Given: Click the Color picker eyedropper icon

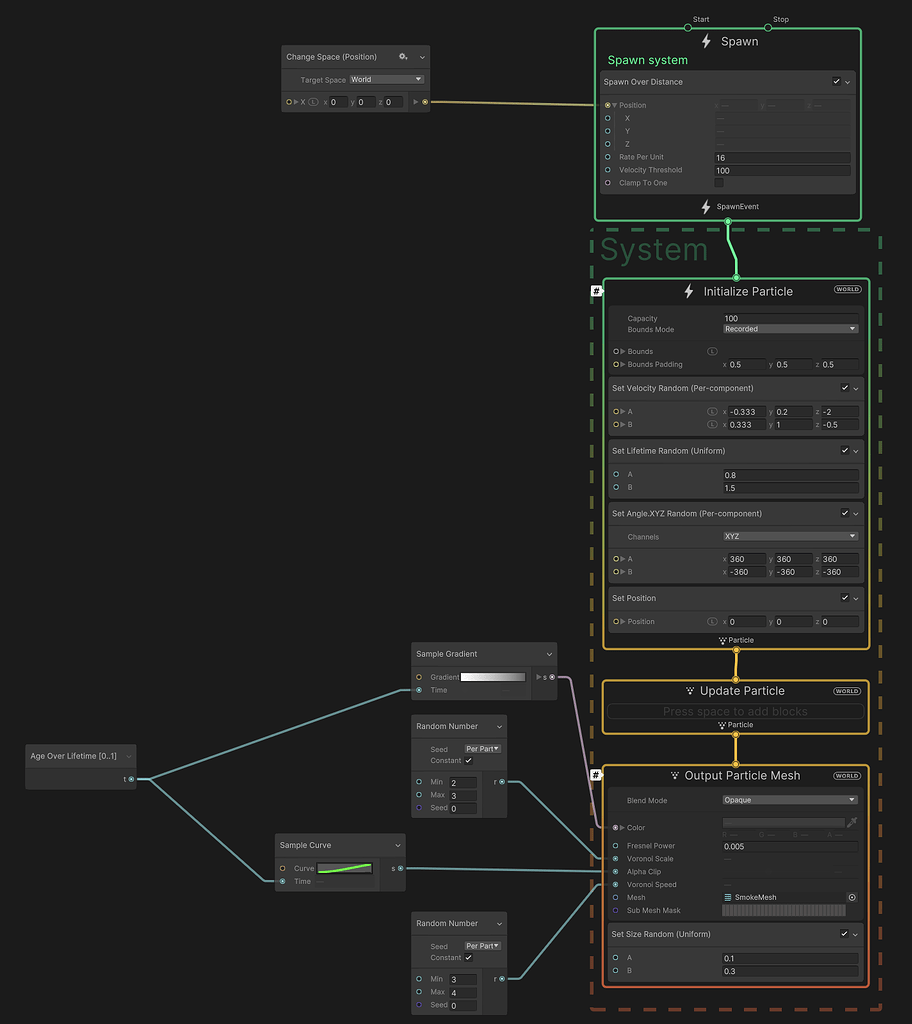Looking at the screenshot, I should (x=852, y=822).
